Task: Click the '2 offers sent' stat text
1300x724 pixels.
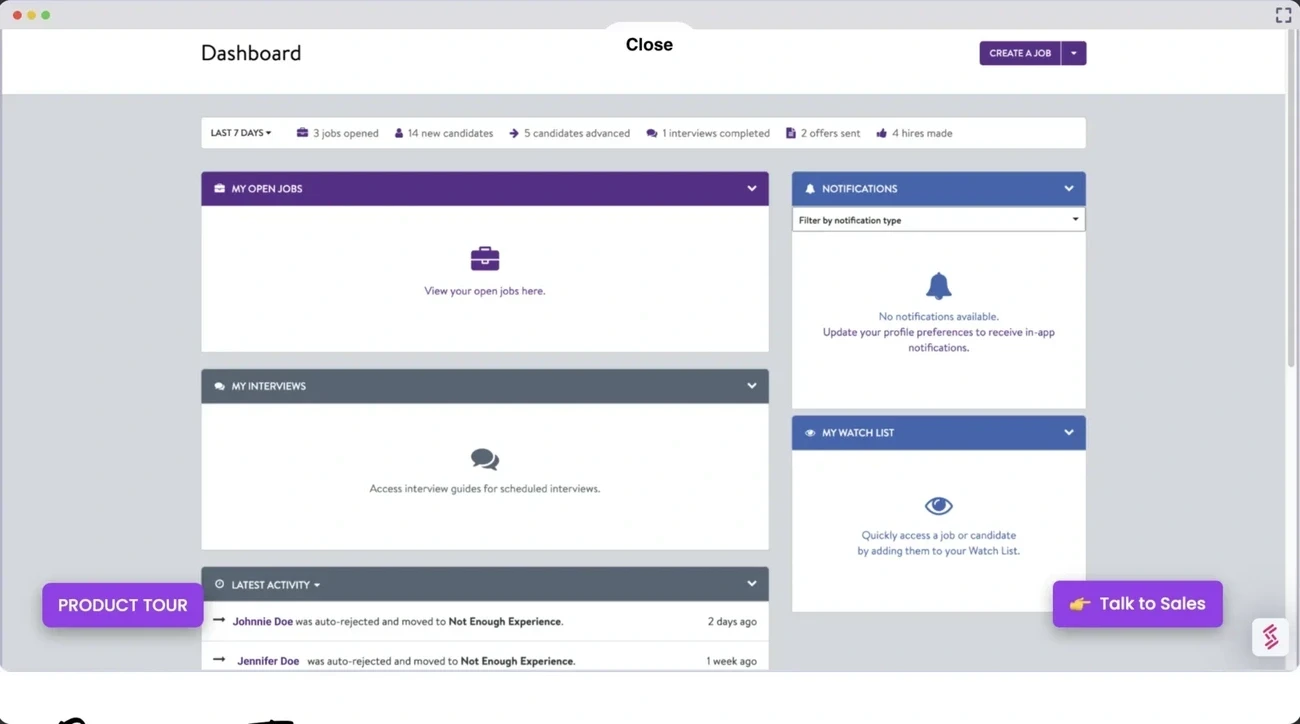Action: [830, 133]
